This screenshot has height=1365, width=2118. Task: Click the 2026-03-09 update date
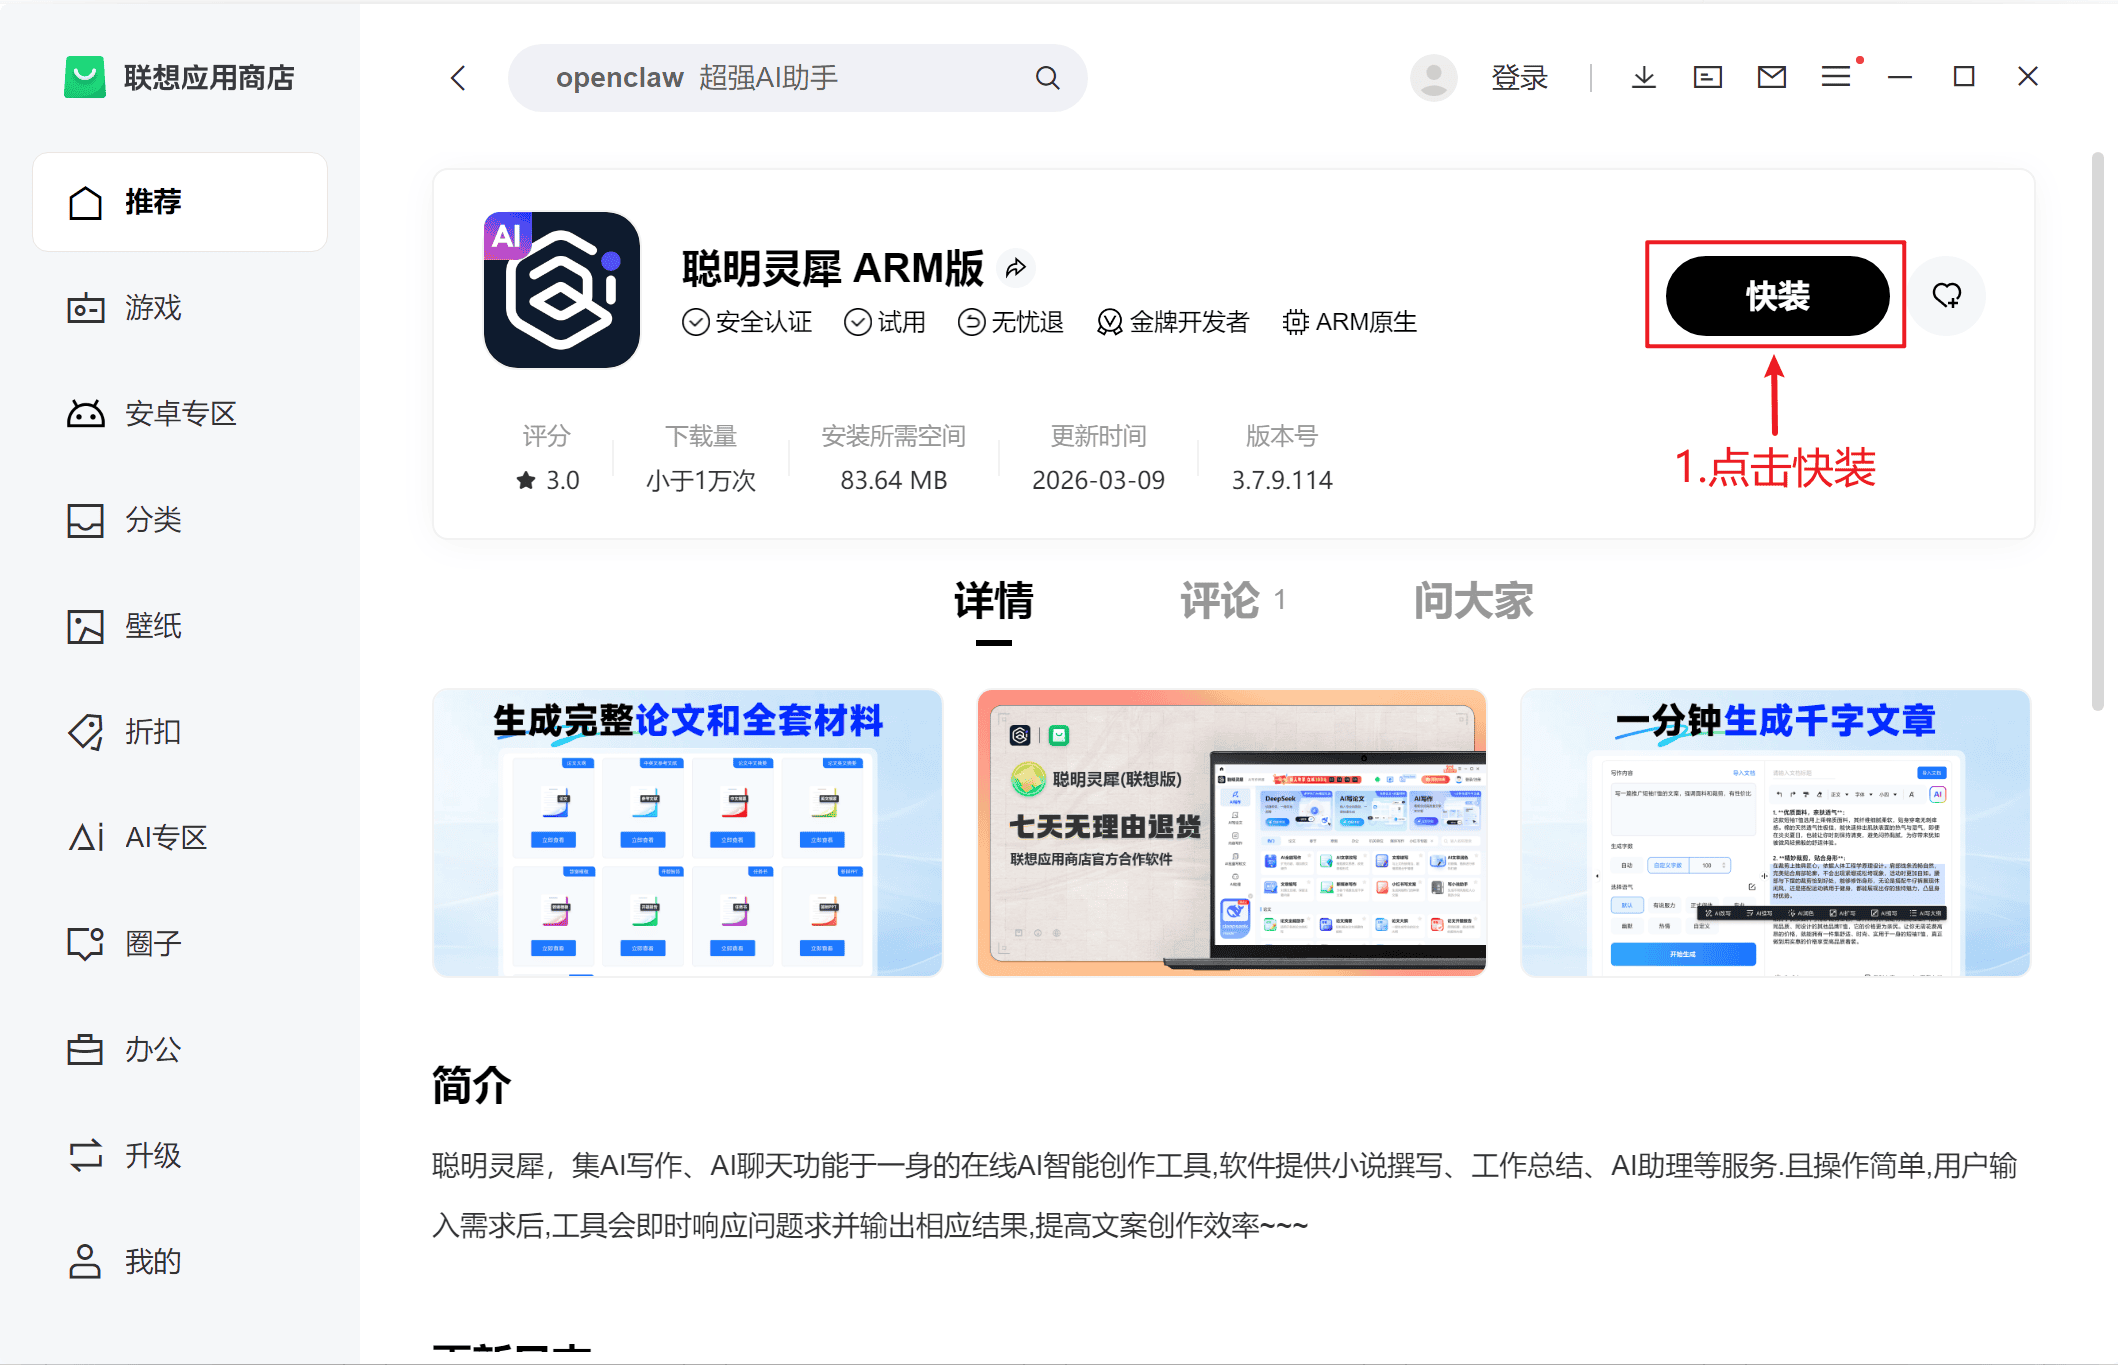(x=1098, y=480)
